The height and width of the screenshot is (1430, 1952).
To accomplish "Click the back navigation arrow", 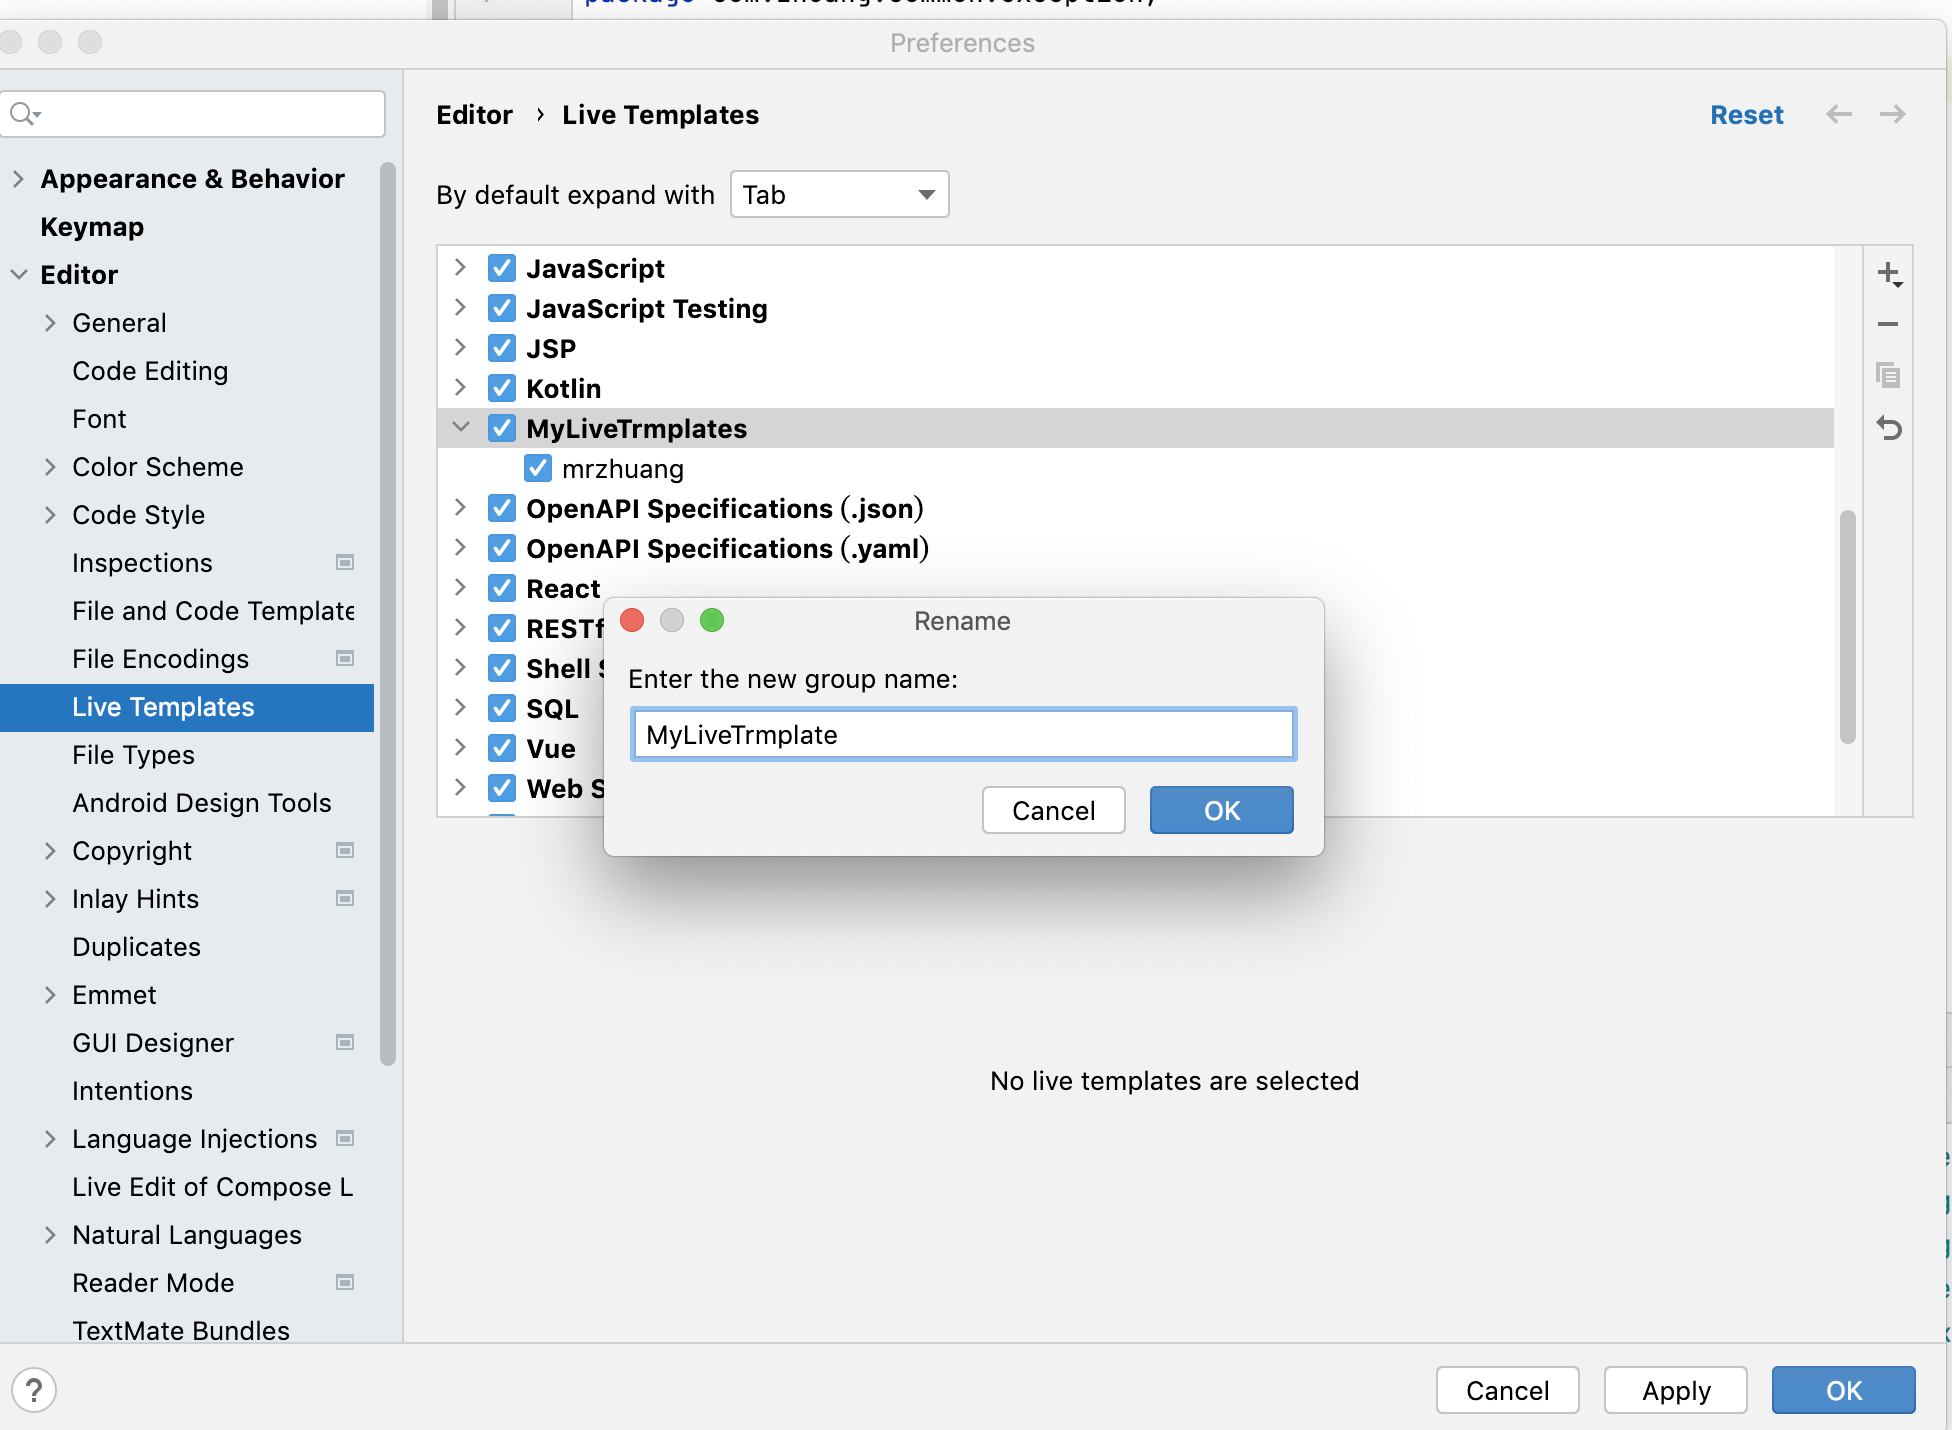I will click(x=1838, y=115).
